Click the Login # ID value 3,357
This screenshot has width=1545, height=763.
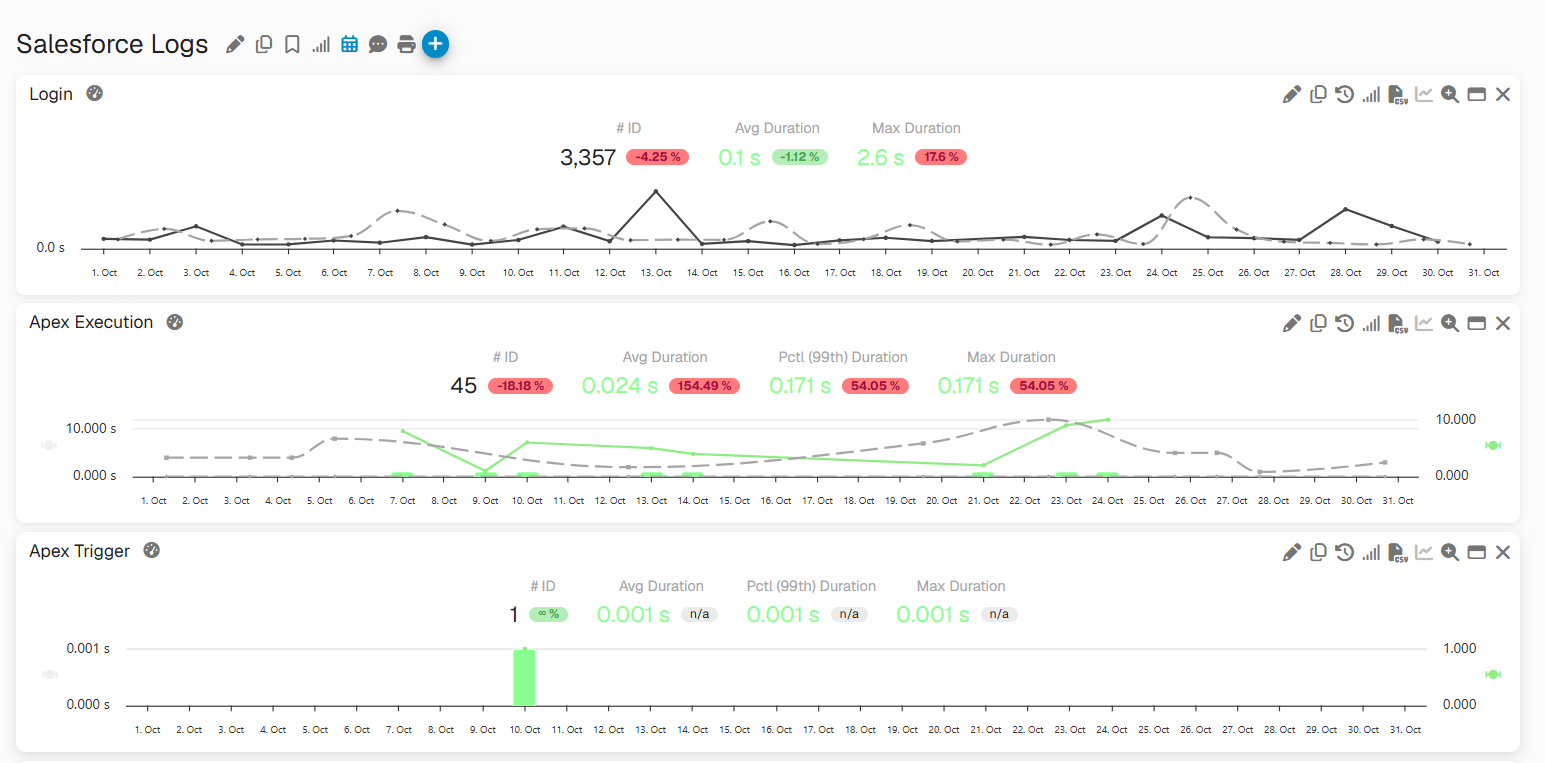(588, 157)
